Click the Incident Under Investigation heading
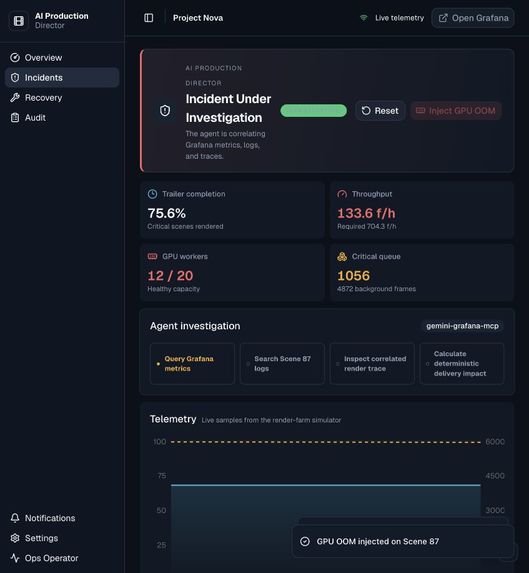This screenshot has width=529, height=573. [x=228, y=108]
